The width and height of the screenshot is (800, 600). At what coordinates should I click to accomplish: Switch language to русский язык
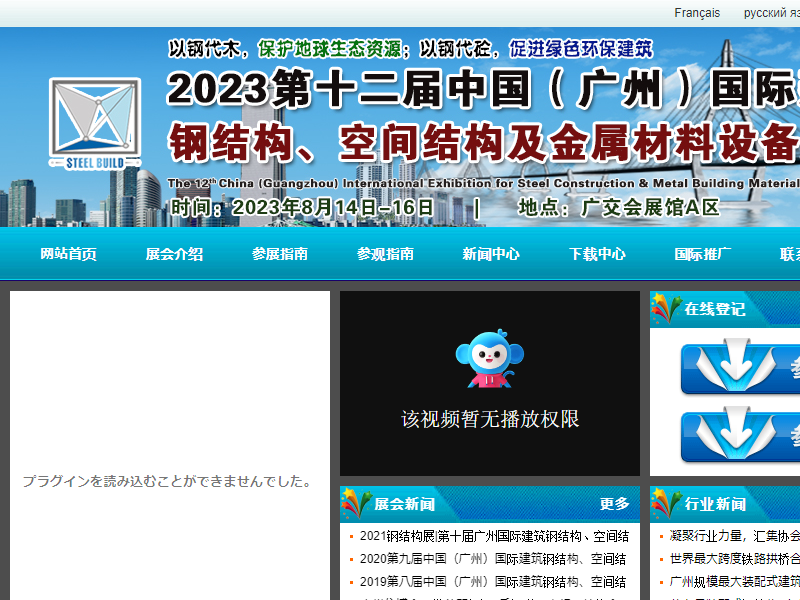tap(772, 13)
